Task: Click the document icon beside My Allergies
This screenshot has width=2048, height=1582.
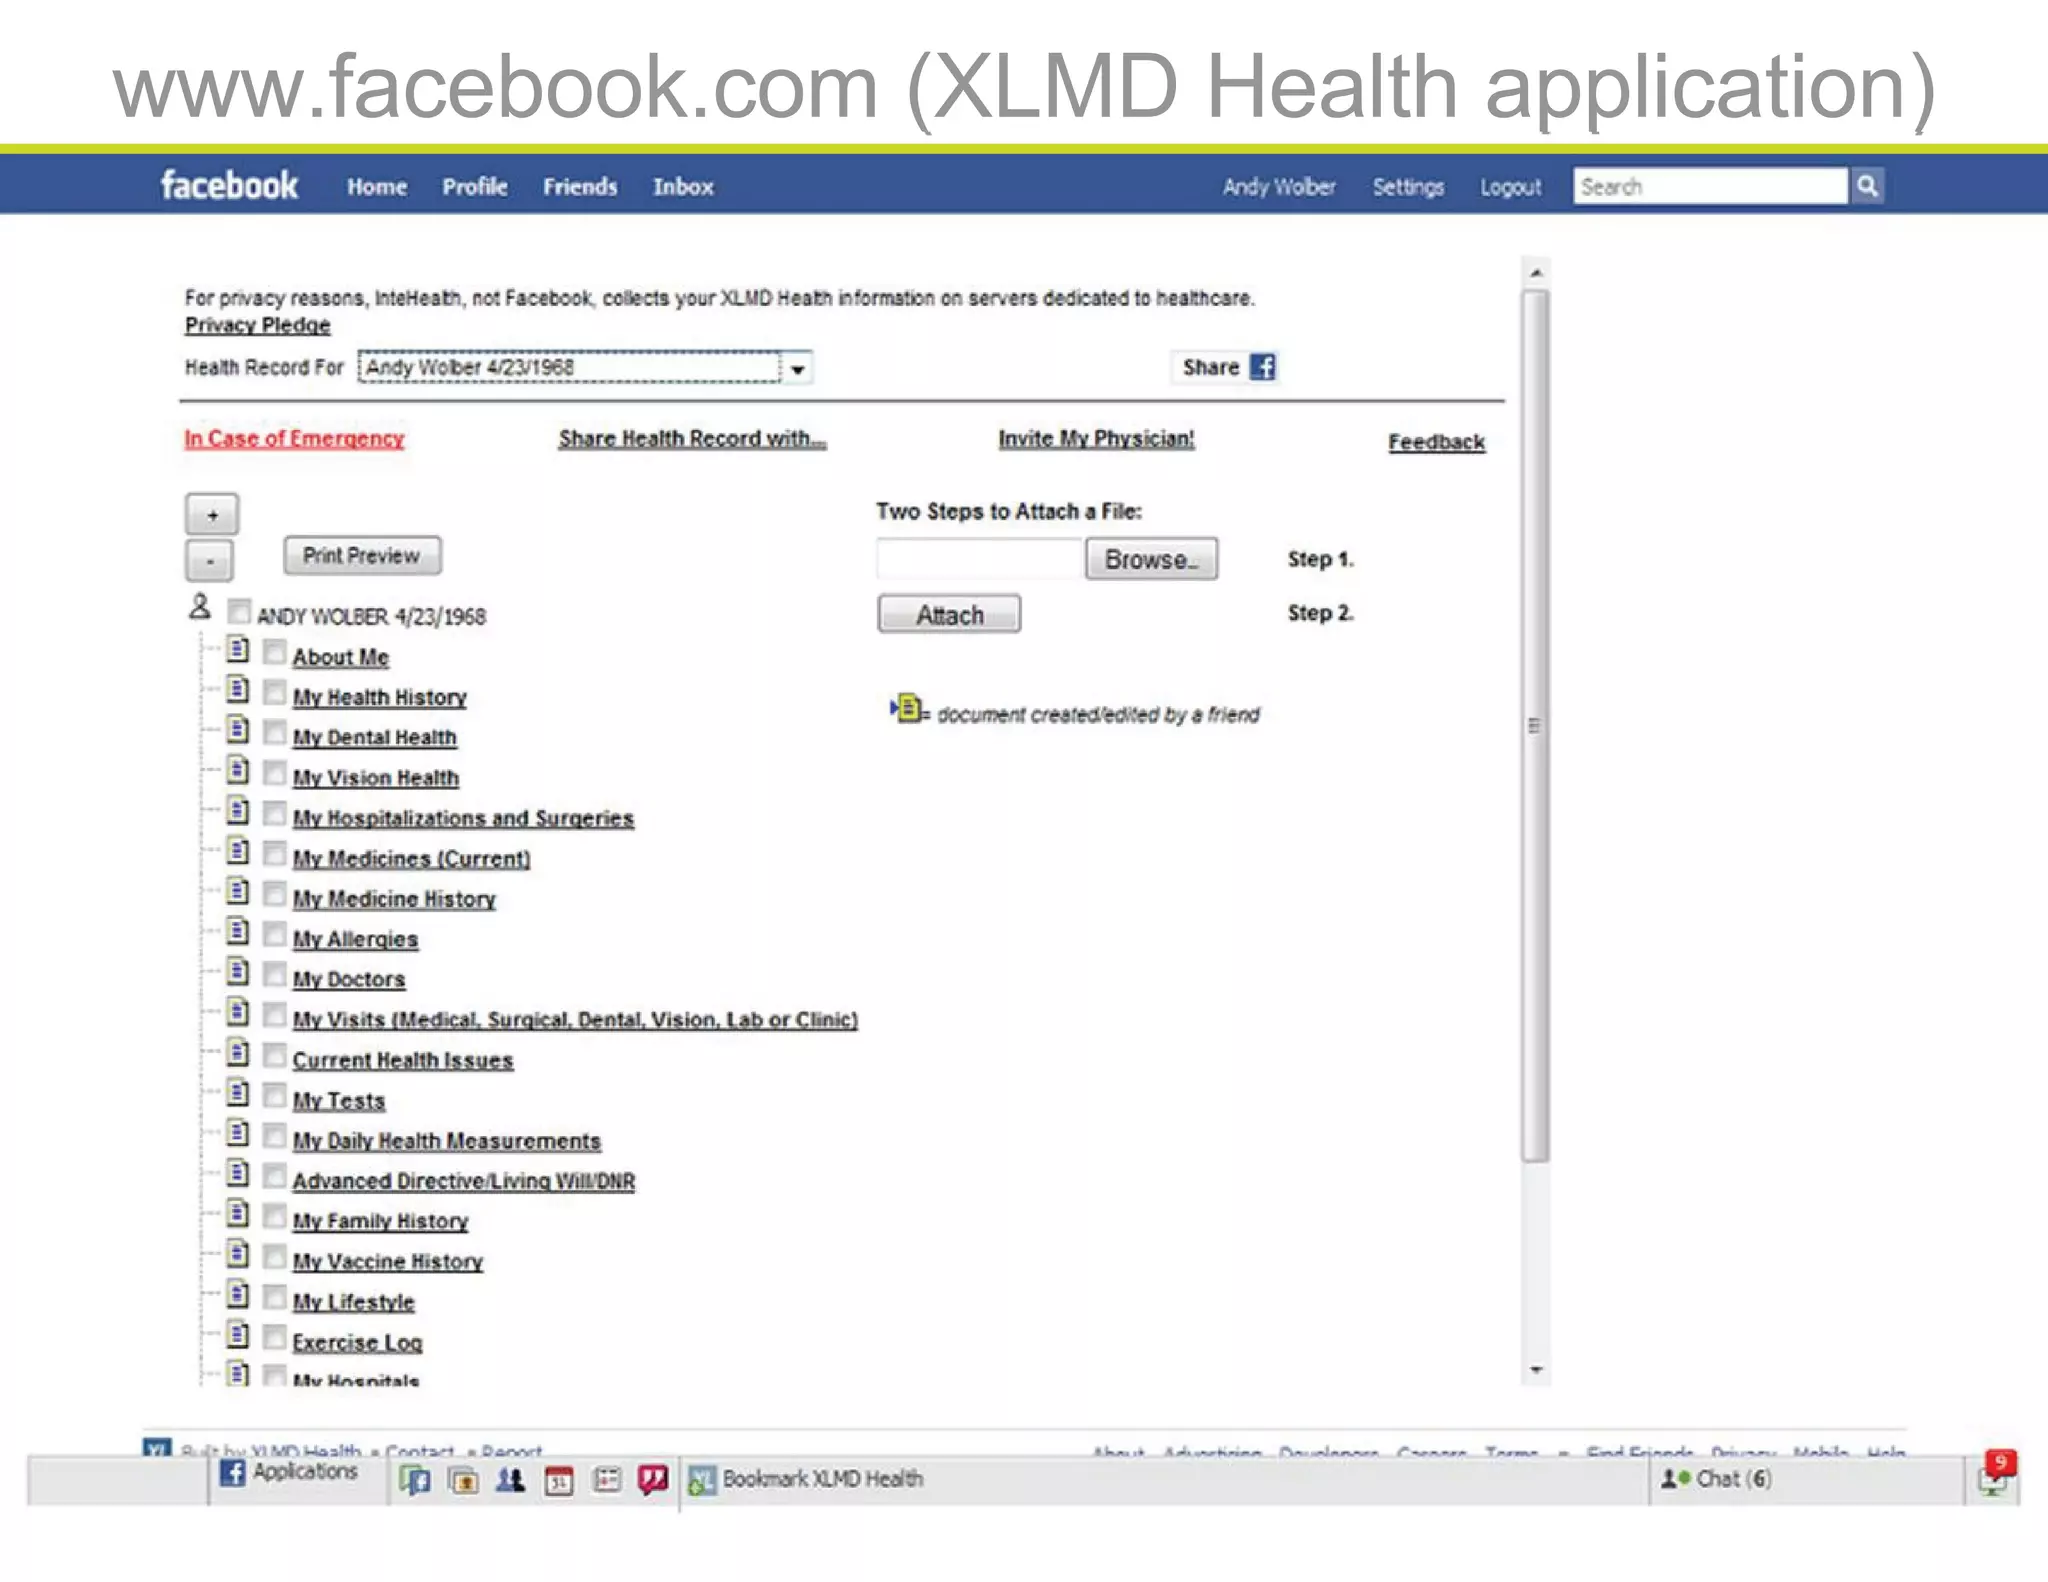Action: pyautogui.click(x=237, y=932)
